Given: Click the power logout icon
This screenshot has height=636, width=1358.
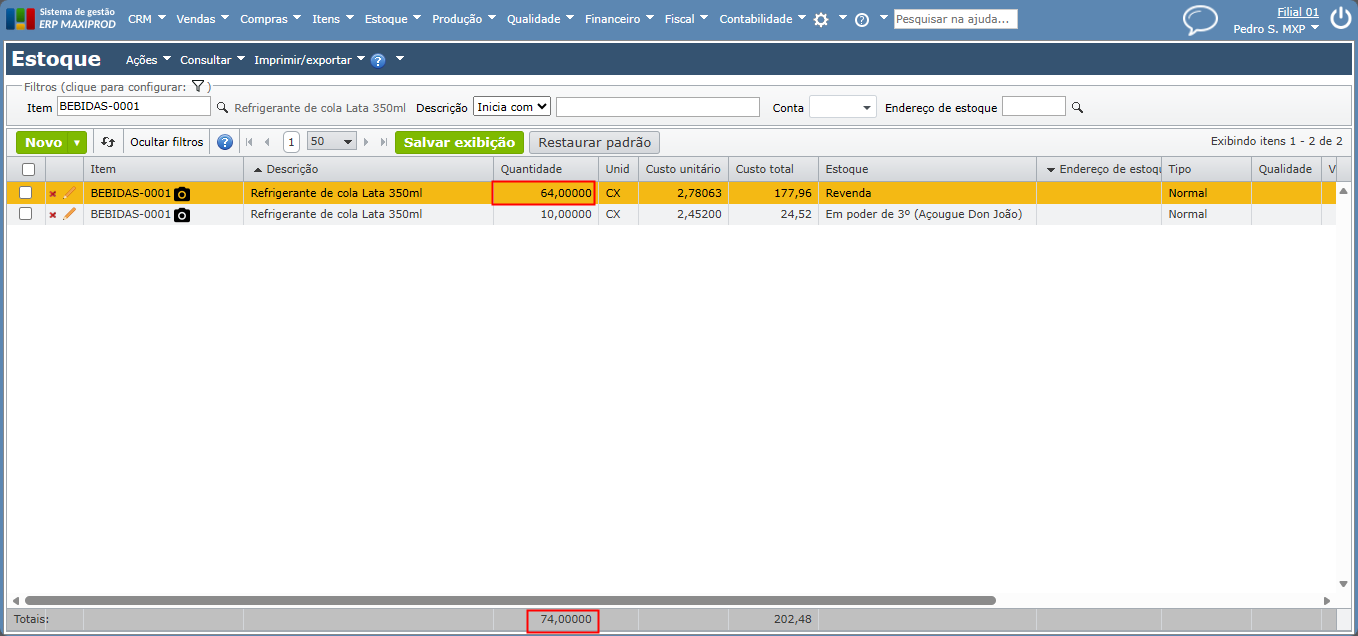Looking at the screenshot, I should coord(1340,19).
